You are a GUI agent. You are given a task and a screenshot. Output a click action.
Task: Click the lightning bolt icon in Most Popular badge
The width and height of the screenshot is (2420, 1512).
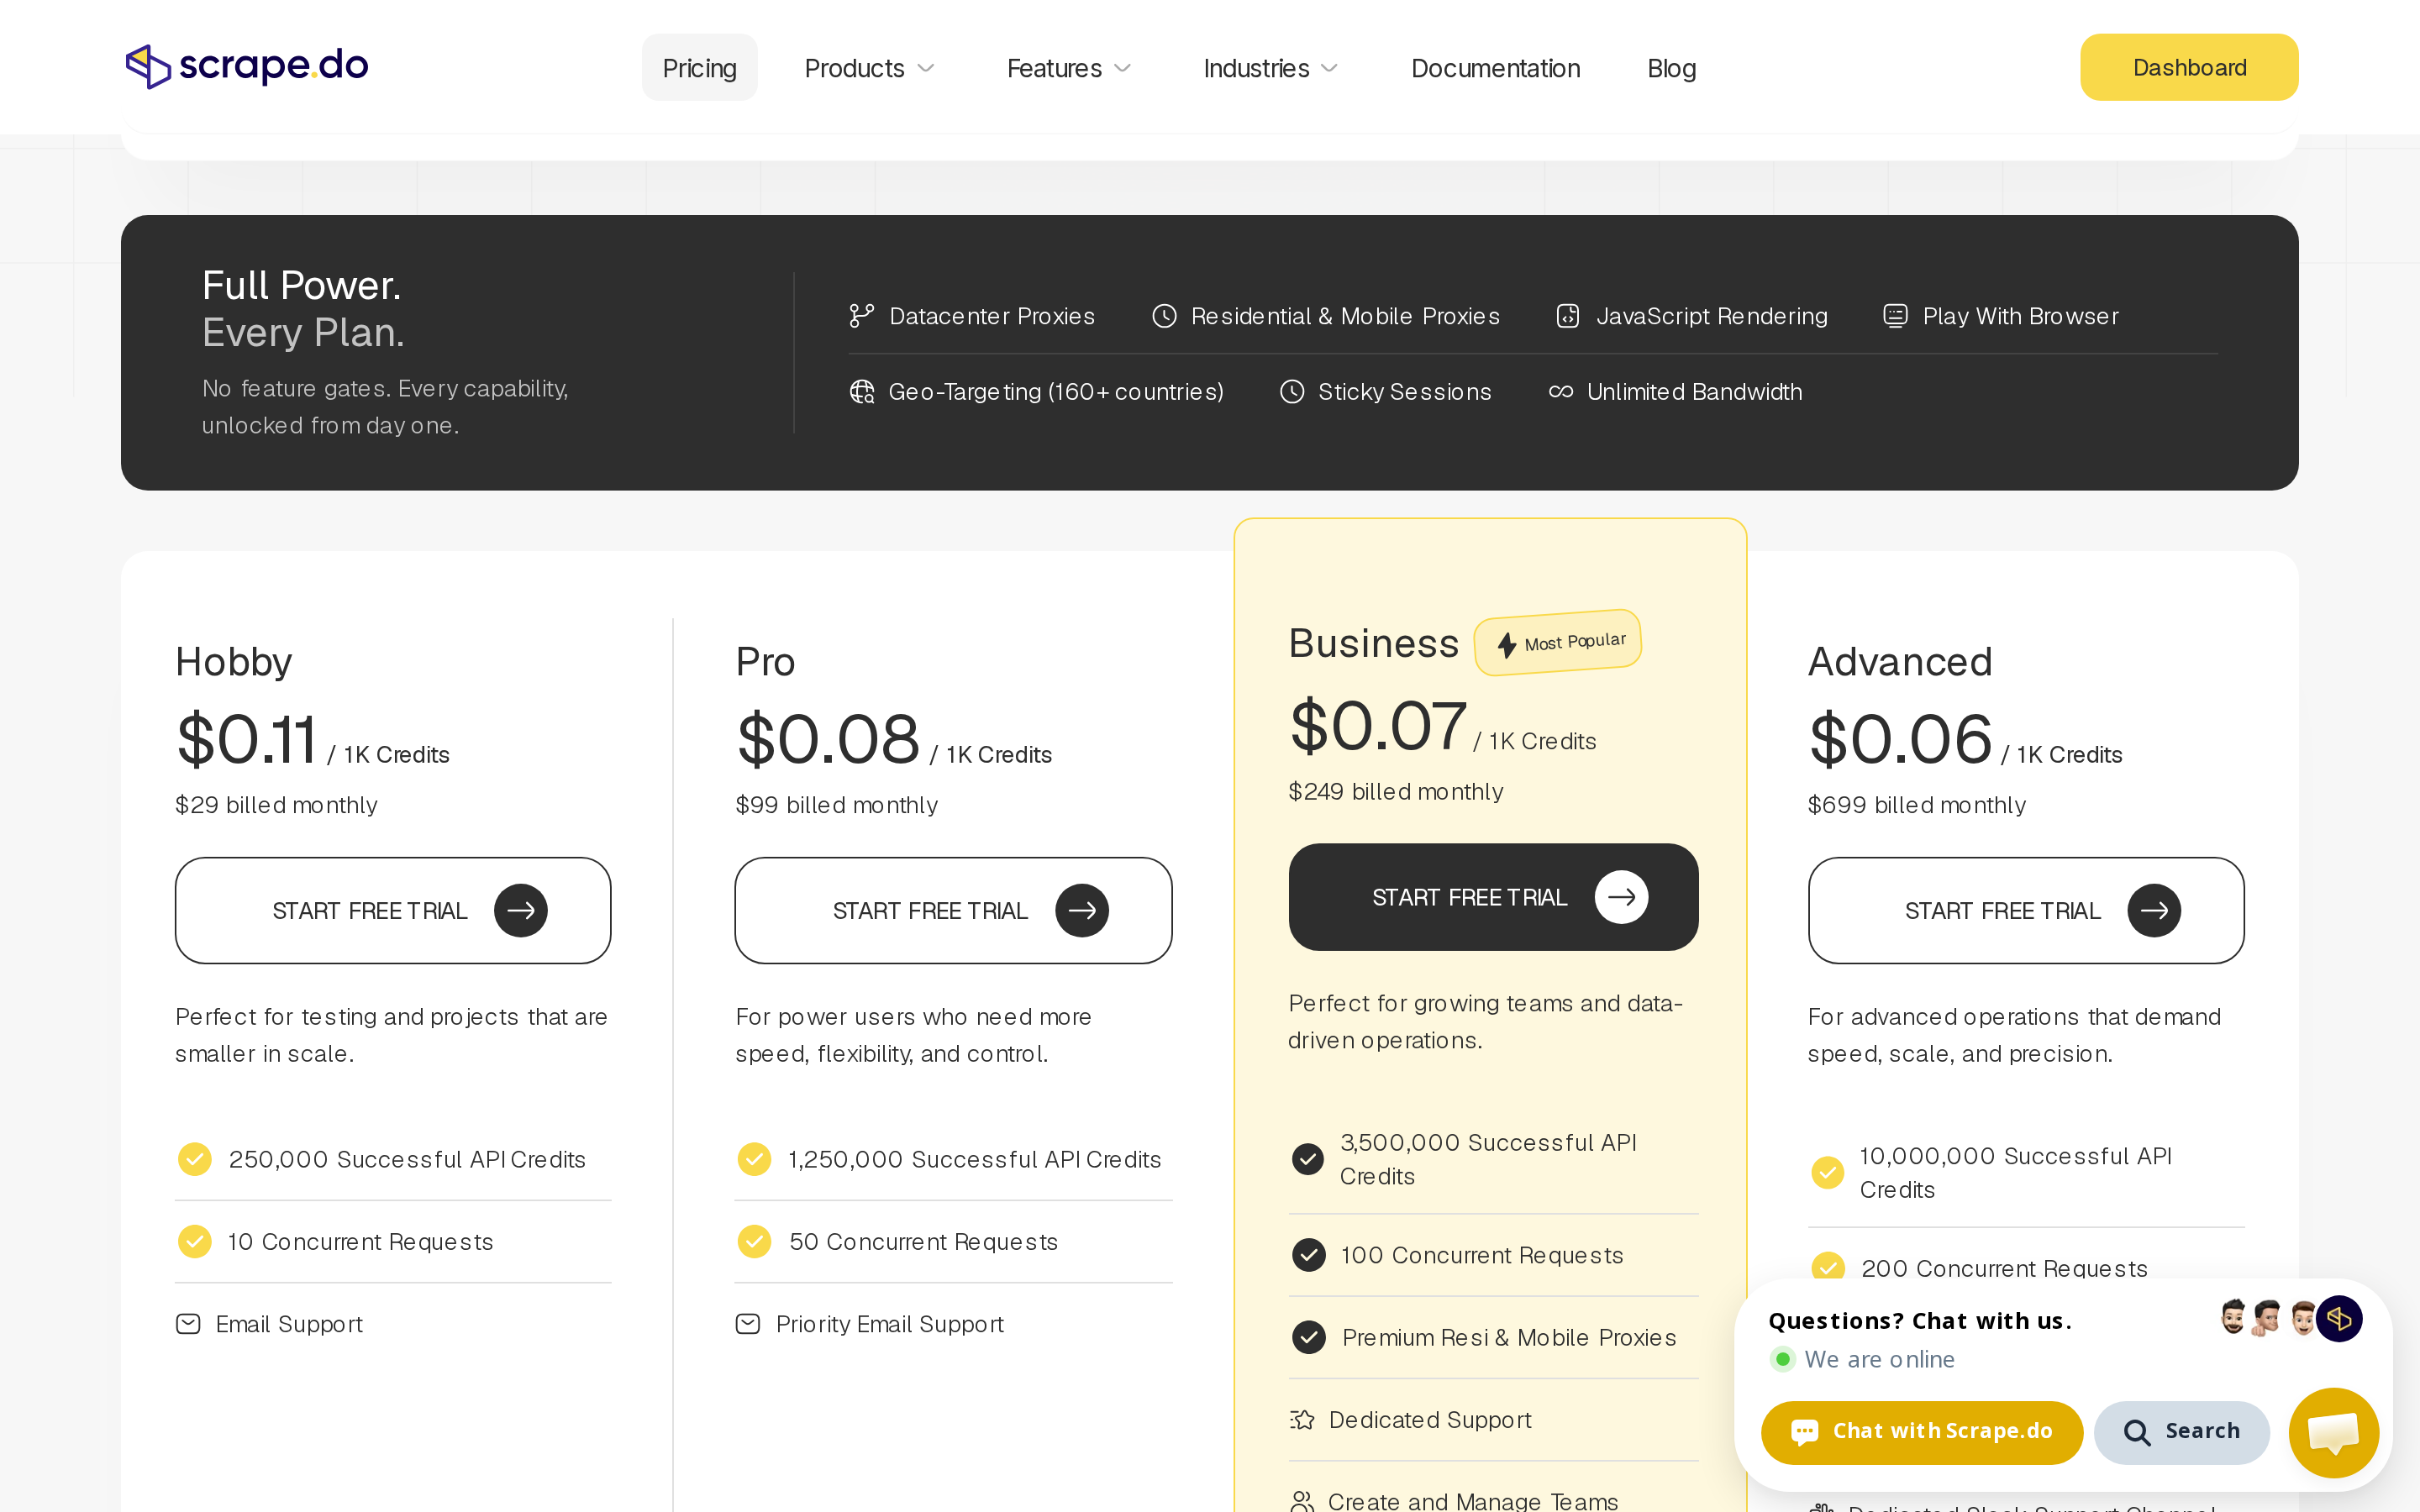1506,646
